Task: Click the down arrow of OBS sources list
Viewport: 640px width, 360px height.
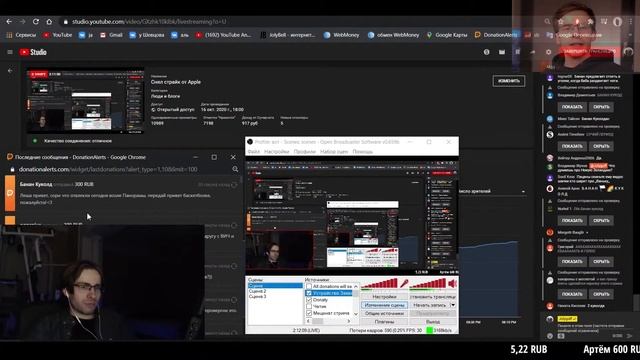Action: pyautogui.click(x=356, y=313)
